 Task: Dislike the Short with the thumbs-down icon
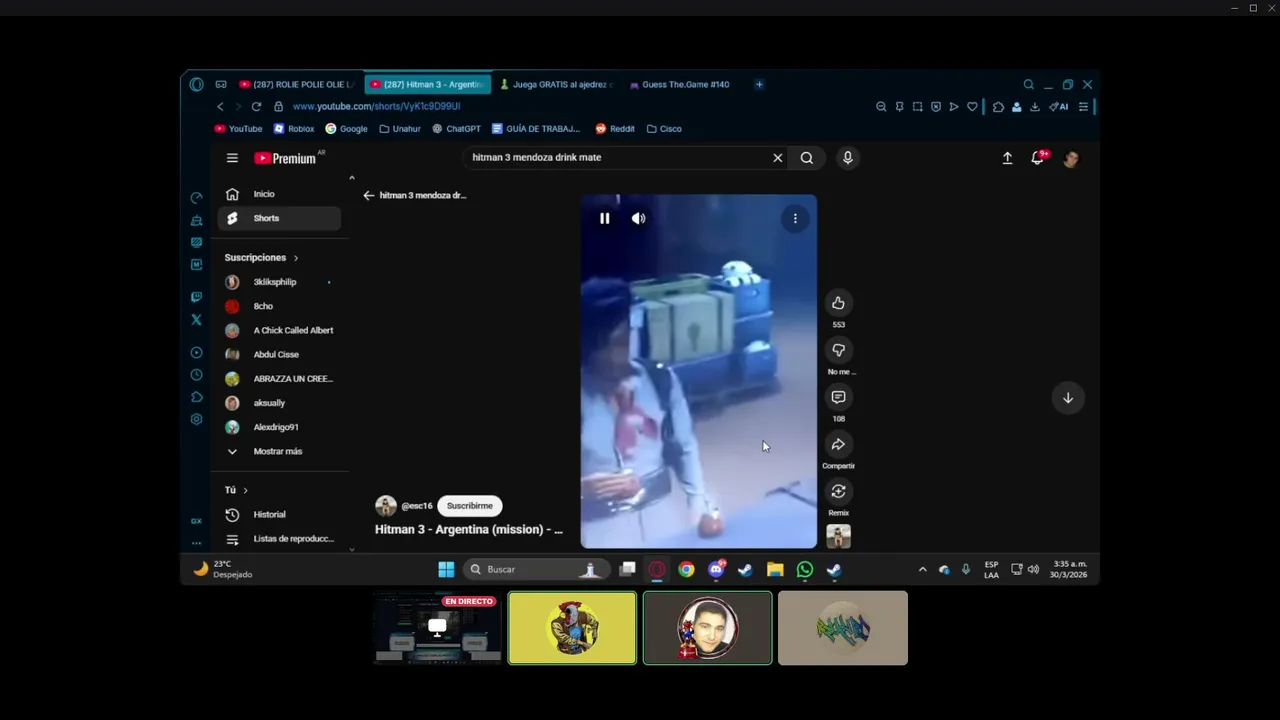pyautogui.click(x=838, y=350)
